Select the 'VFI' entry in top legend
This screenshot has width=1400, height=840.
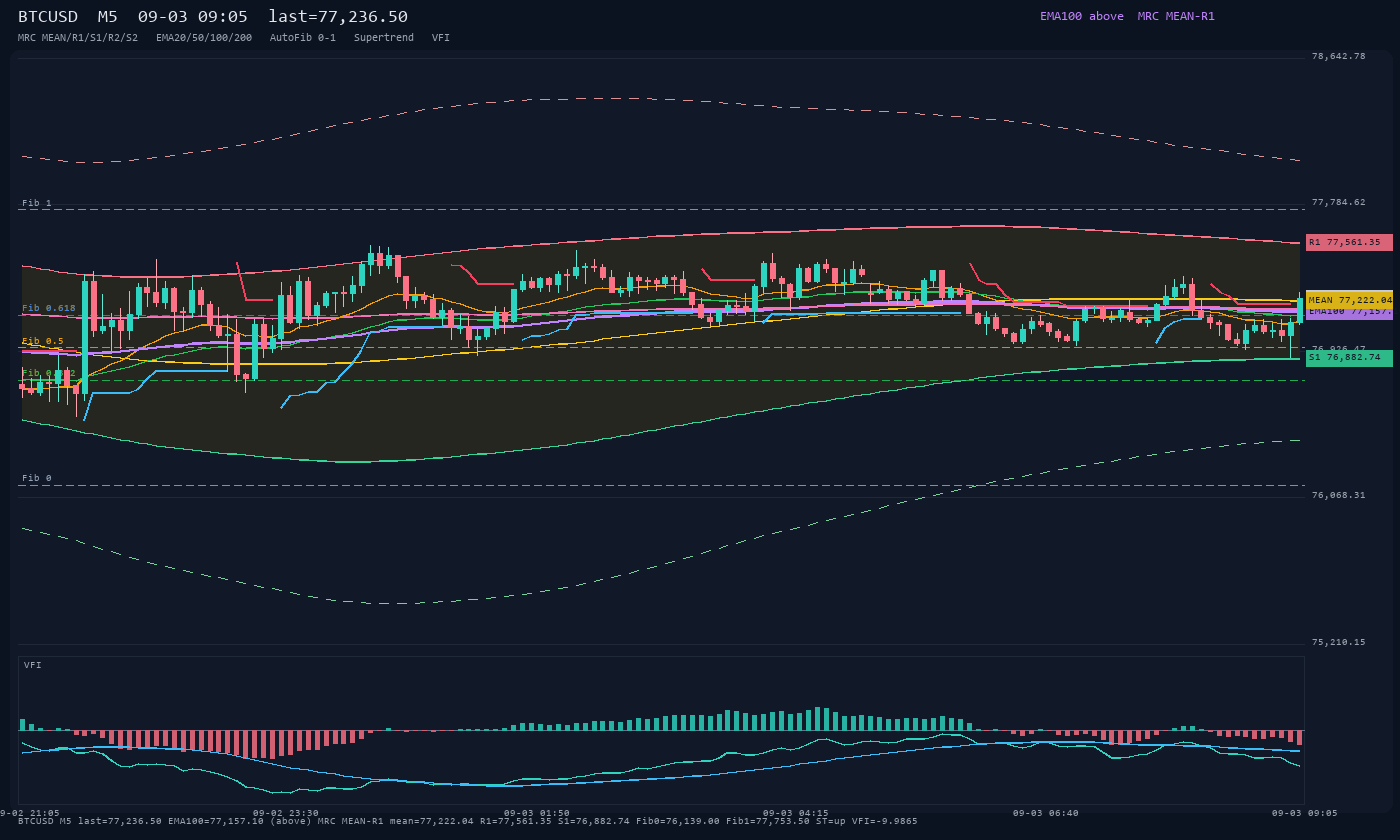(441, 38)
